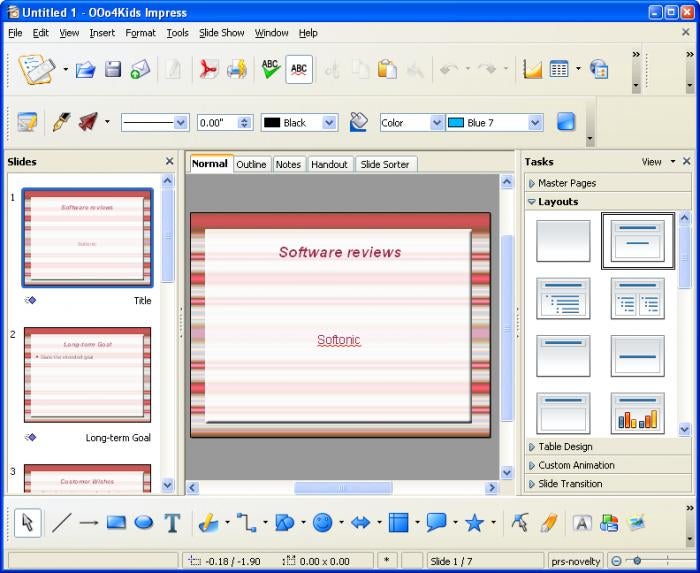Save the document with the floppy icon
This screenshot has width=700, height=573.
tap(113, 70)
